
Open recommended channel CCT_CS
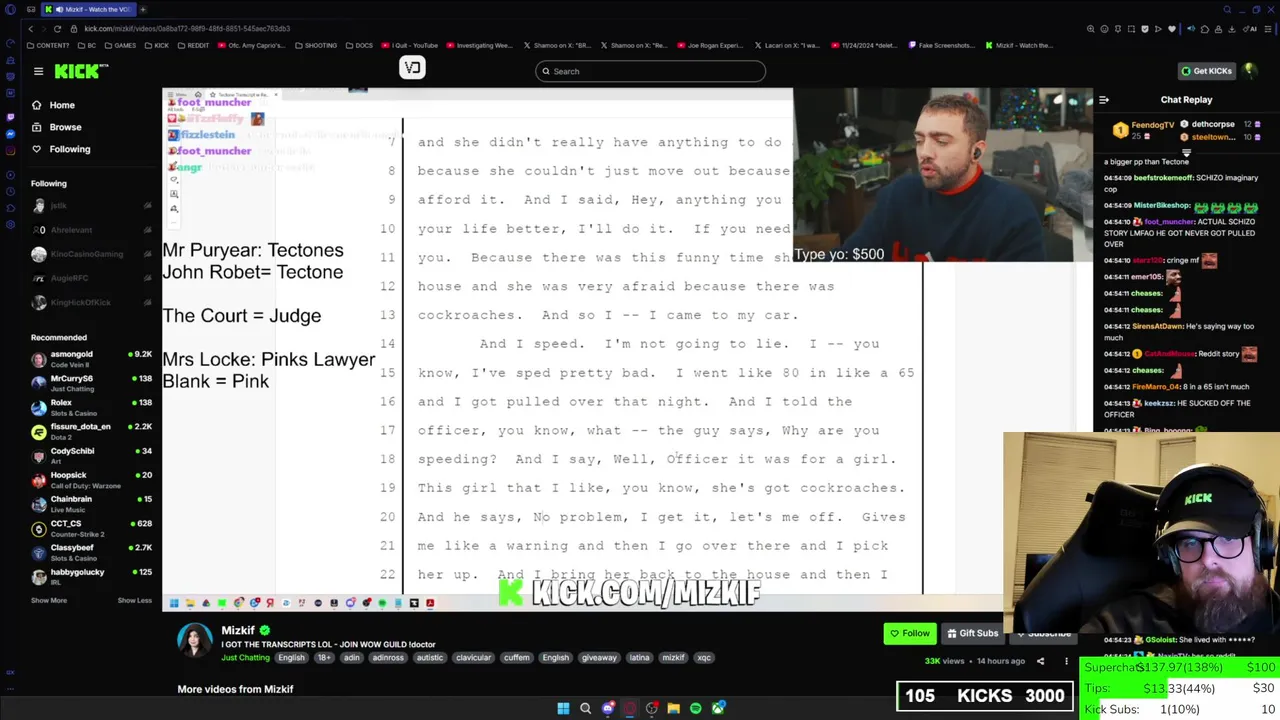click(90, 528)
